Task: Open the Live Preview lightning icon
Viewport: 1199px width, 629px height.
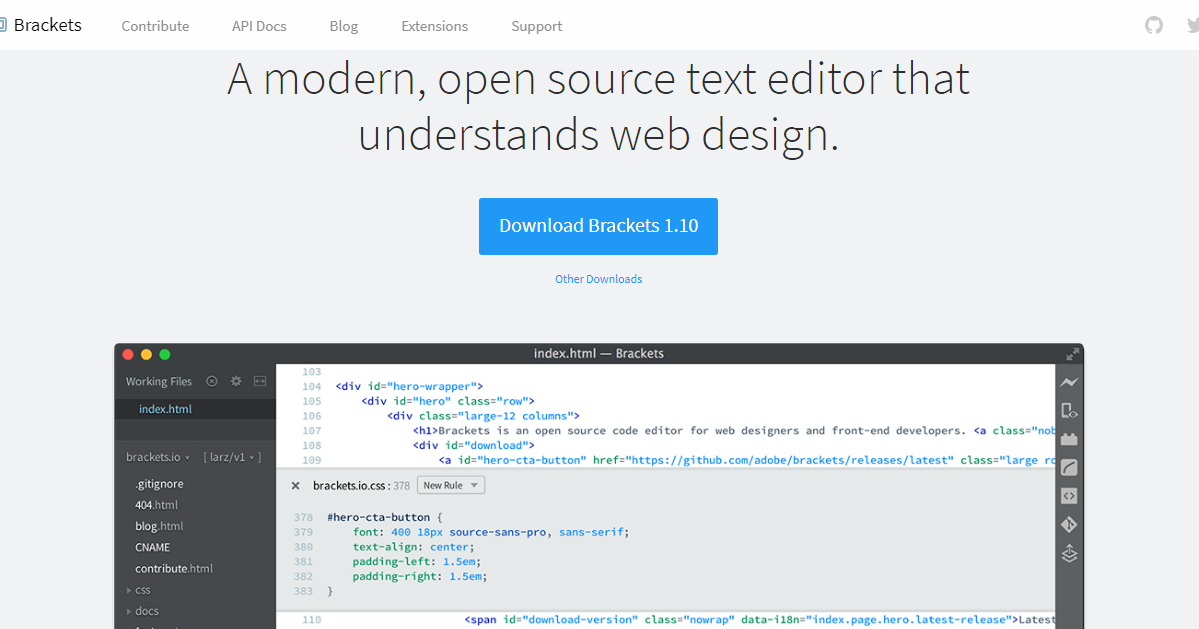Action: coord(1069,382)
